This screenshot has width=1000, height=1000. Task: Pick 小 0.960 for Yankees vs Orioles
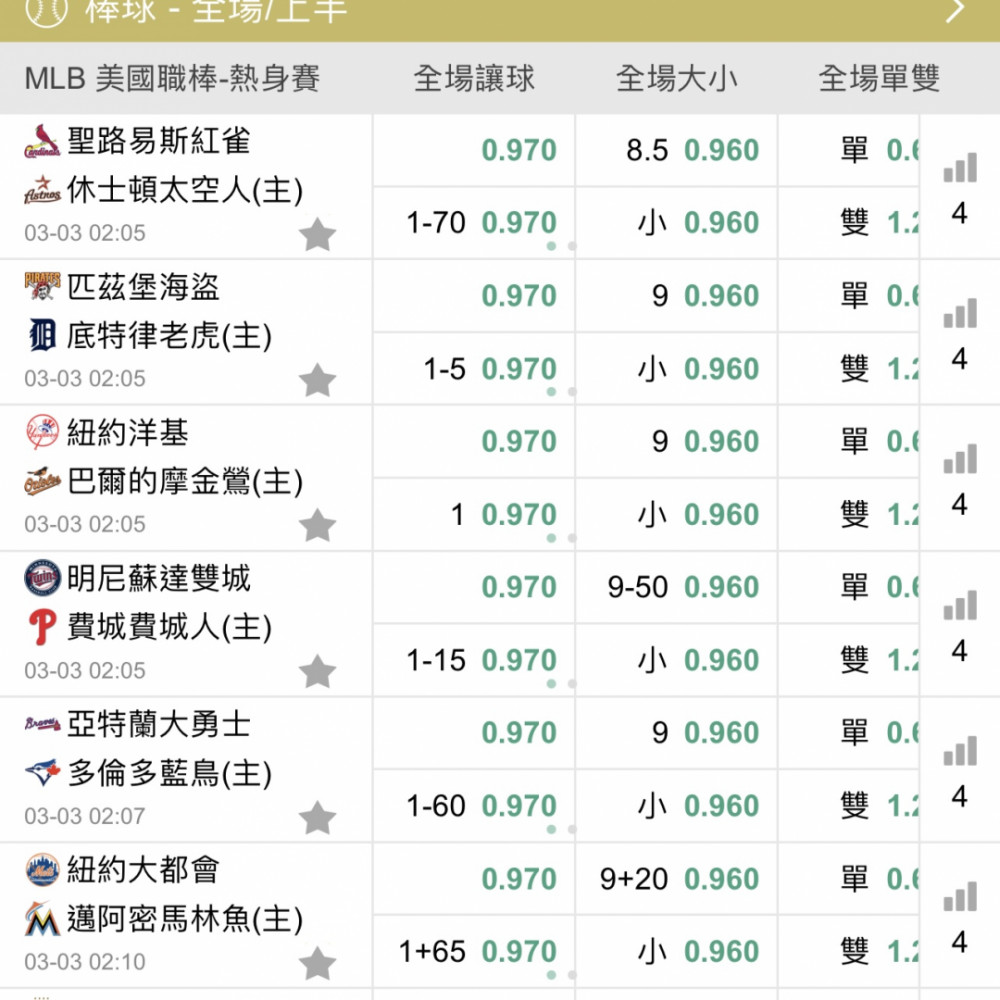677,514
